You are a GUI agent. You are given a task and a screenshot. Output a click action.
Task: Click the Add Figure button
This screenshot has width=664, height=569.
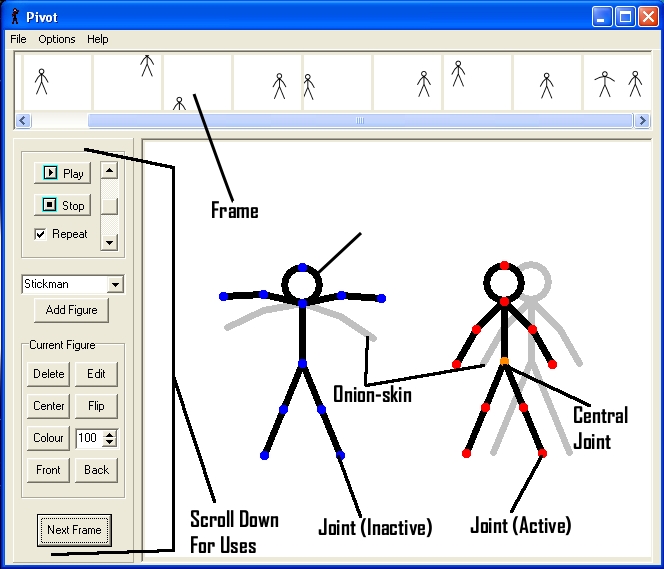(71, 310)
